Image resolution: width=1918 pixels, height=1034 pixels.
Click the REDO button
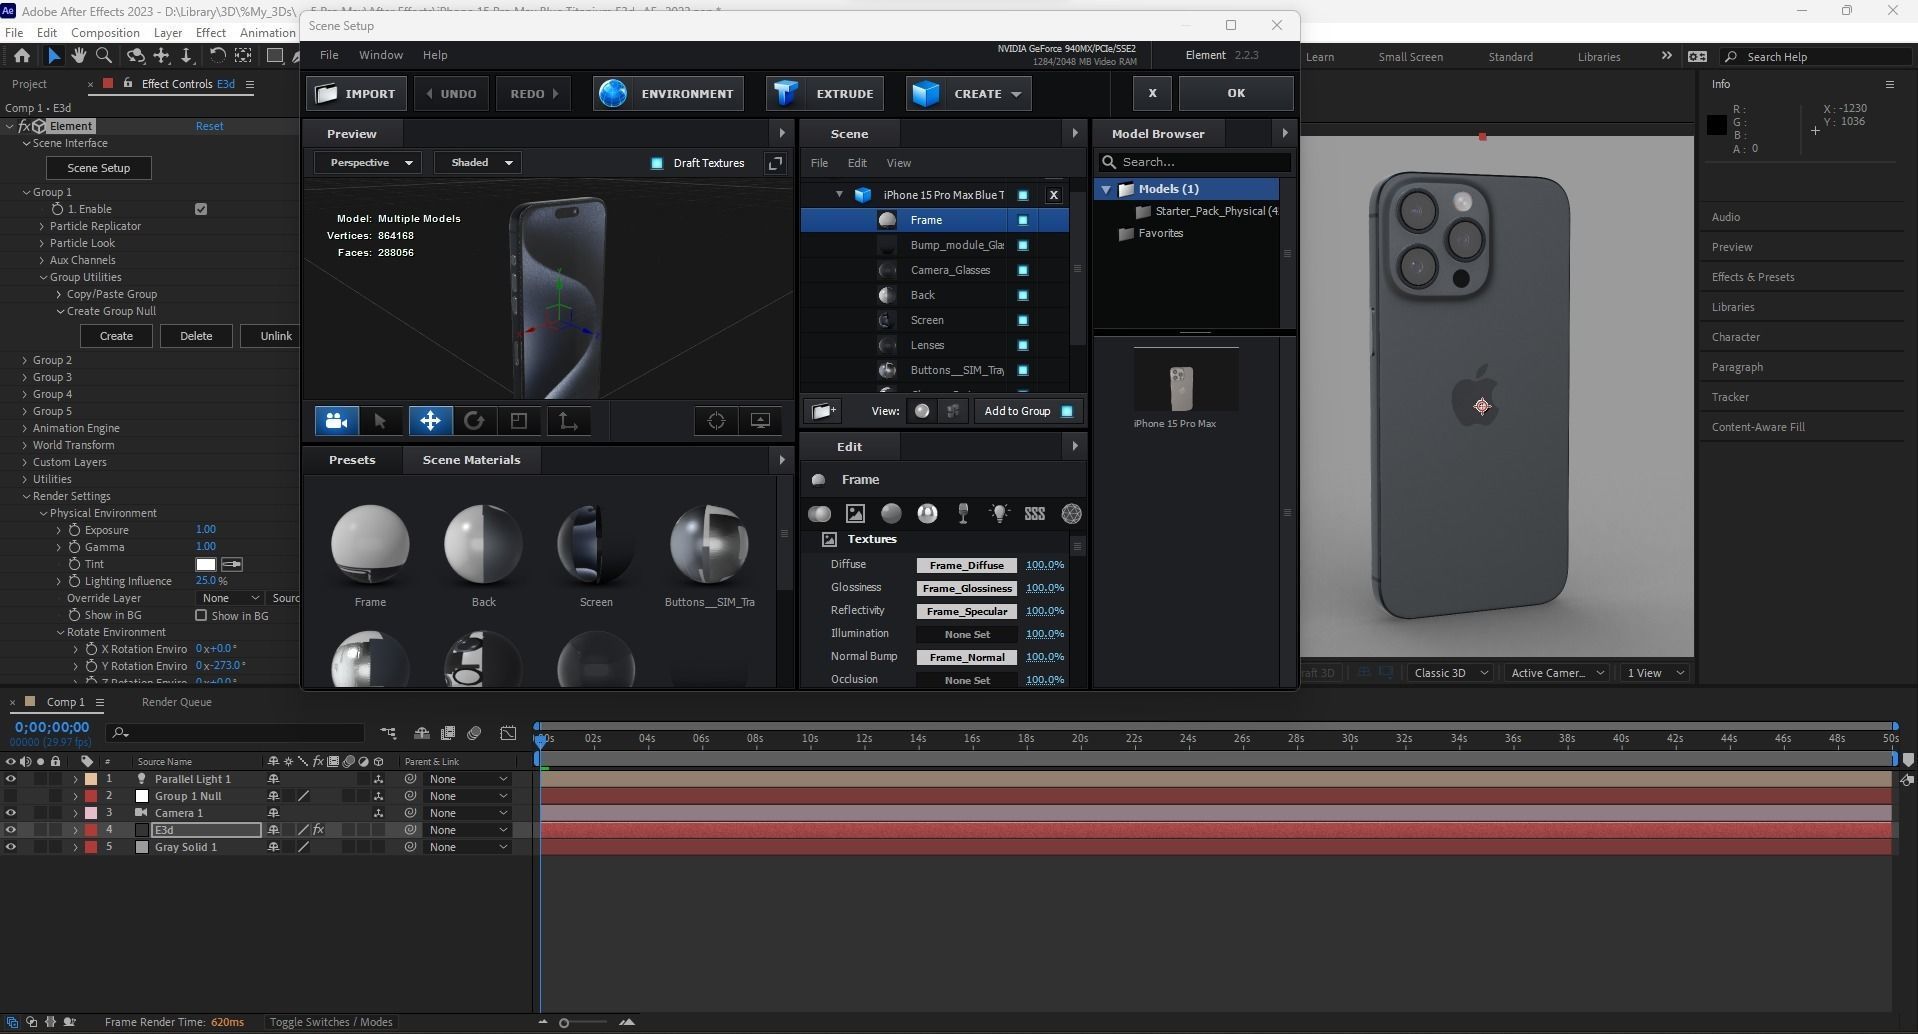(x=534, y=94)
